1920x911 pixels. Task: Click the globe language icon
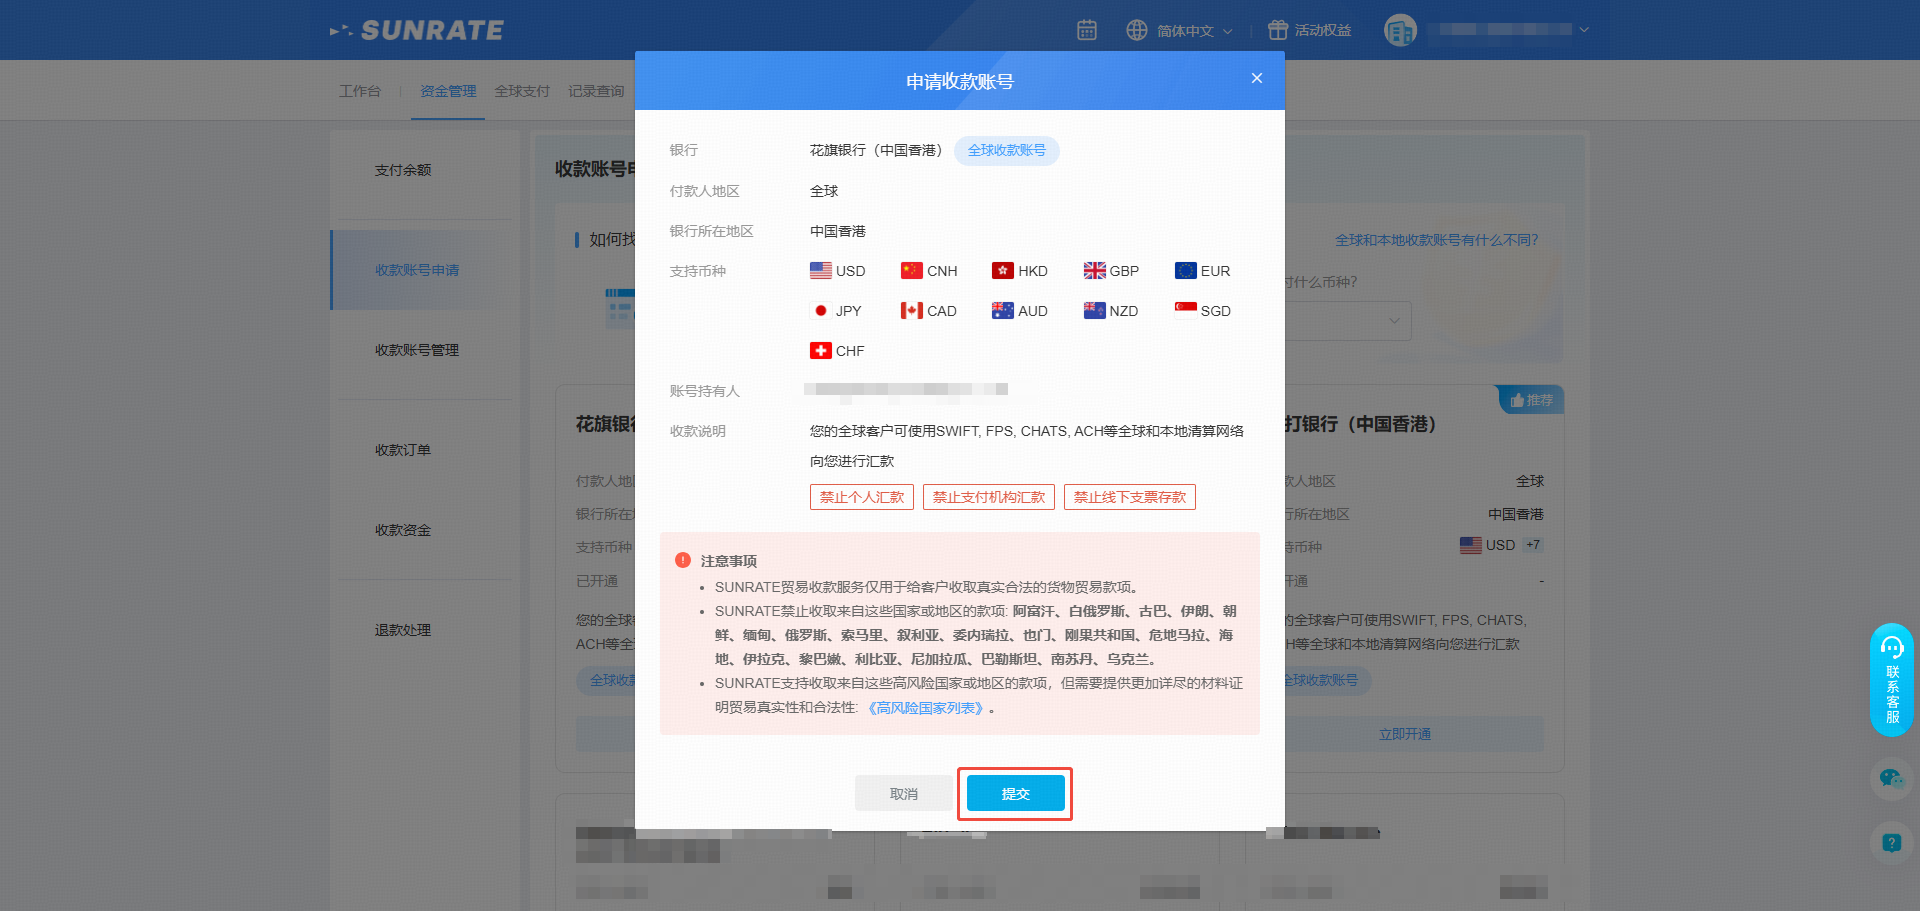click(x=1136, y=31)
